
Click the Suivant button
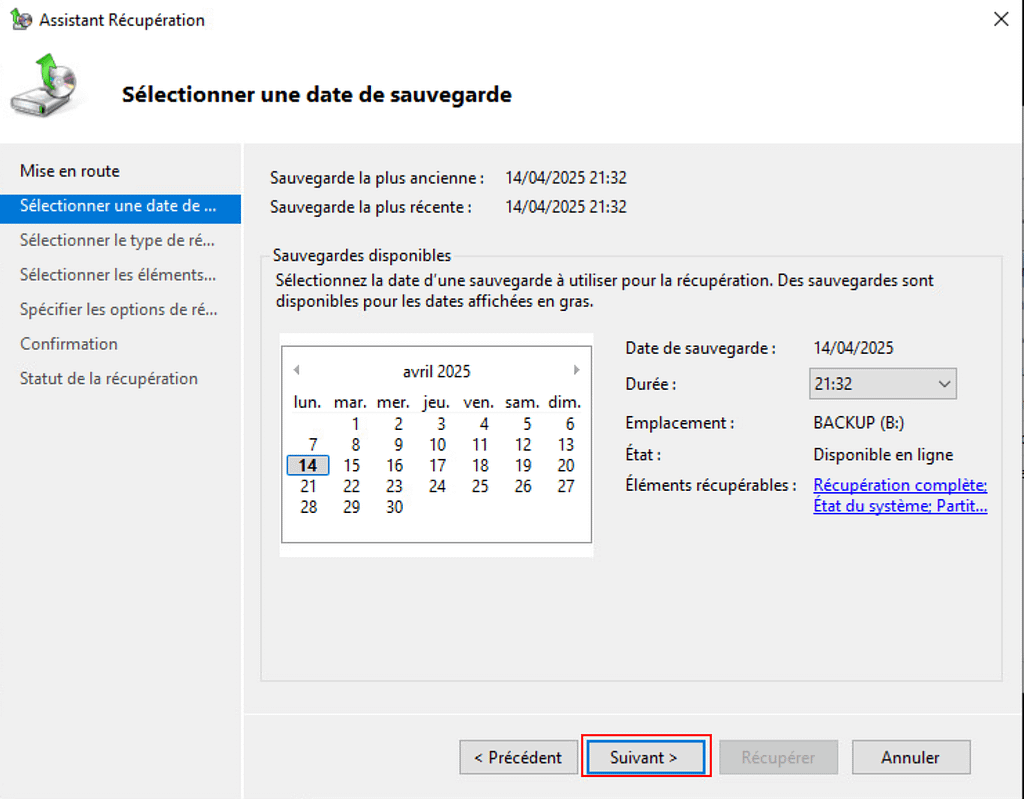(x=645, y=757)
